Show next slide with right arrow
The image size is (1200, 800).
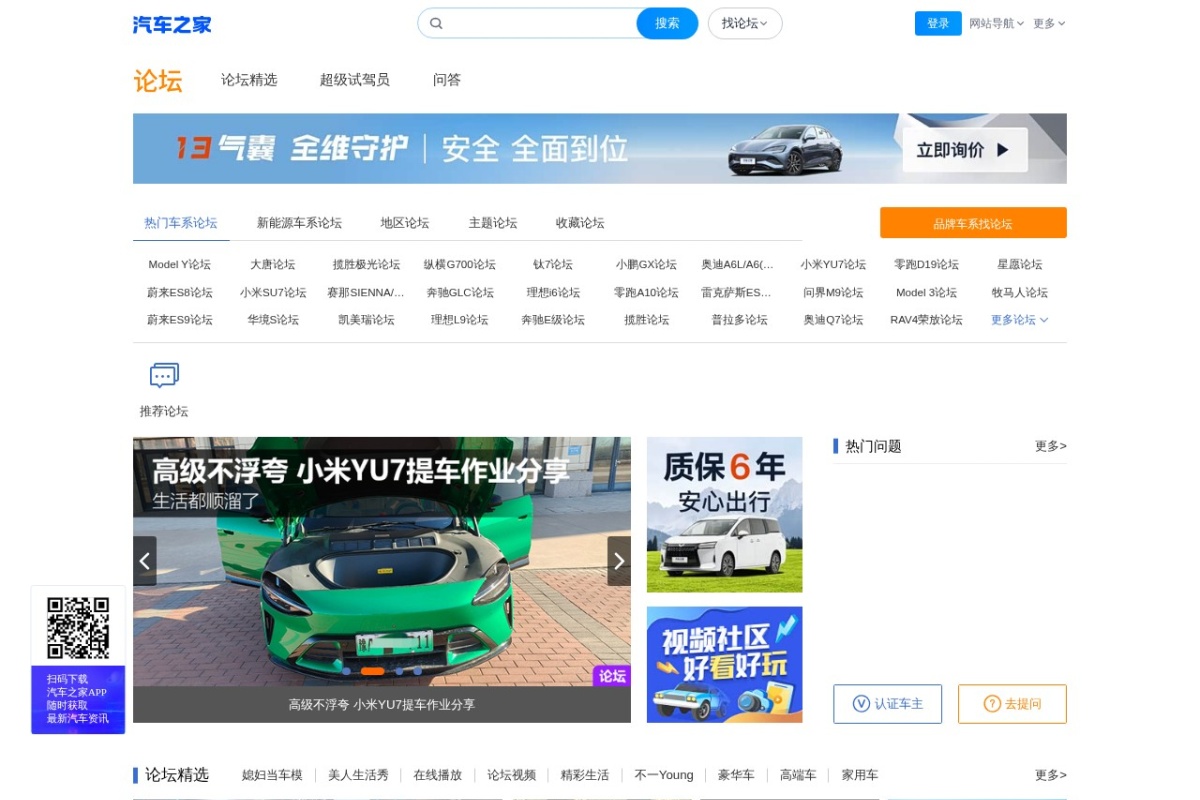click(619, 561)
